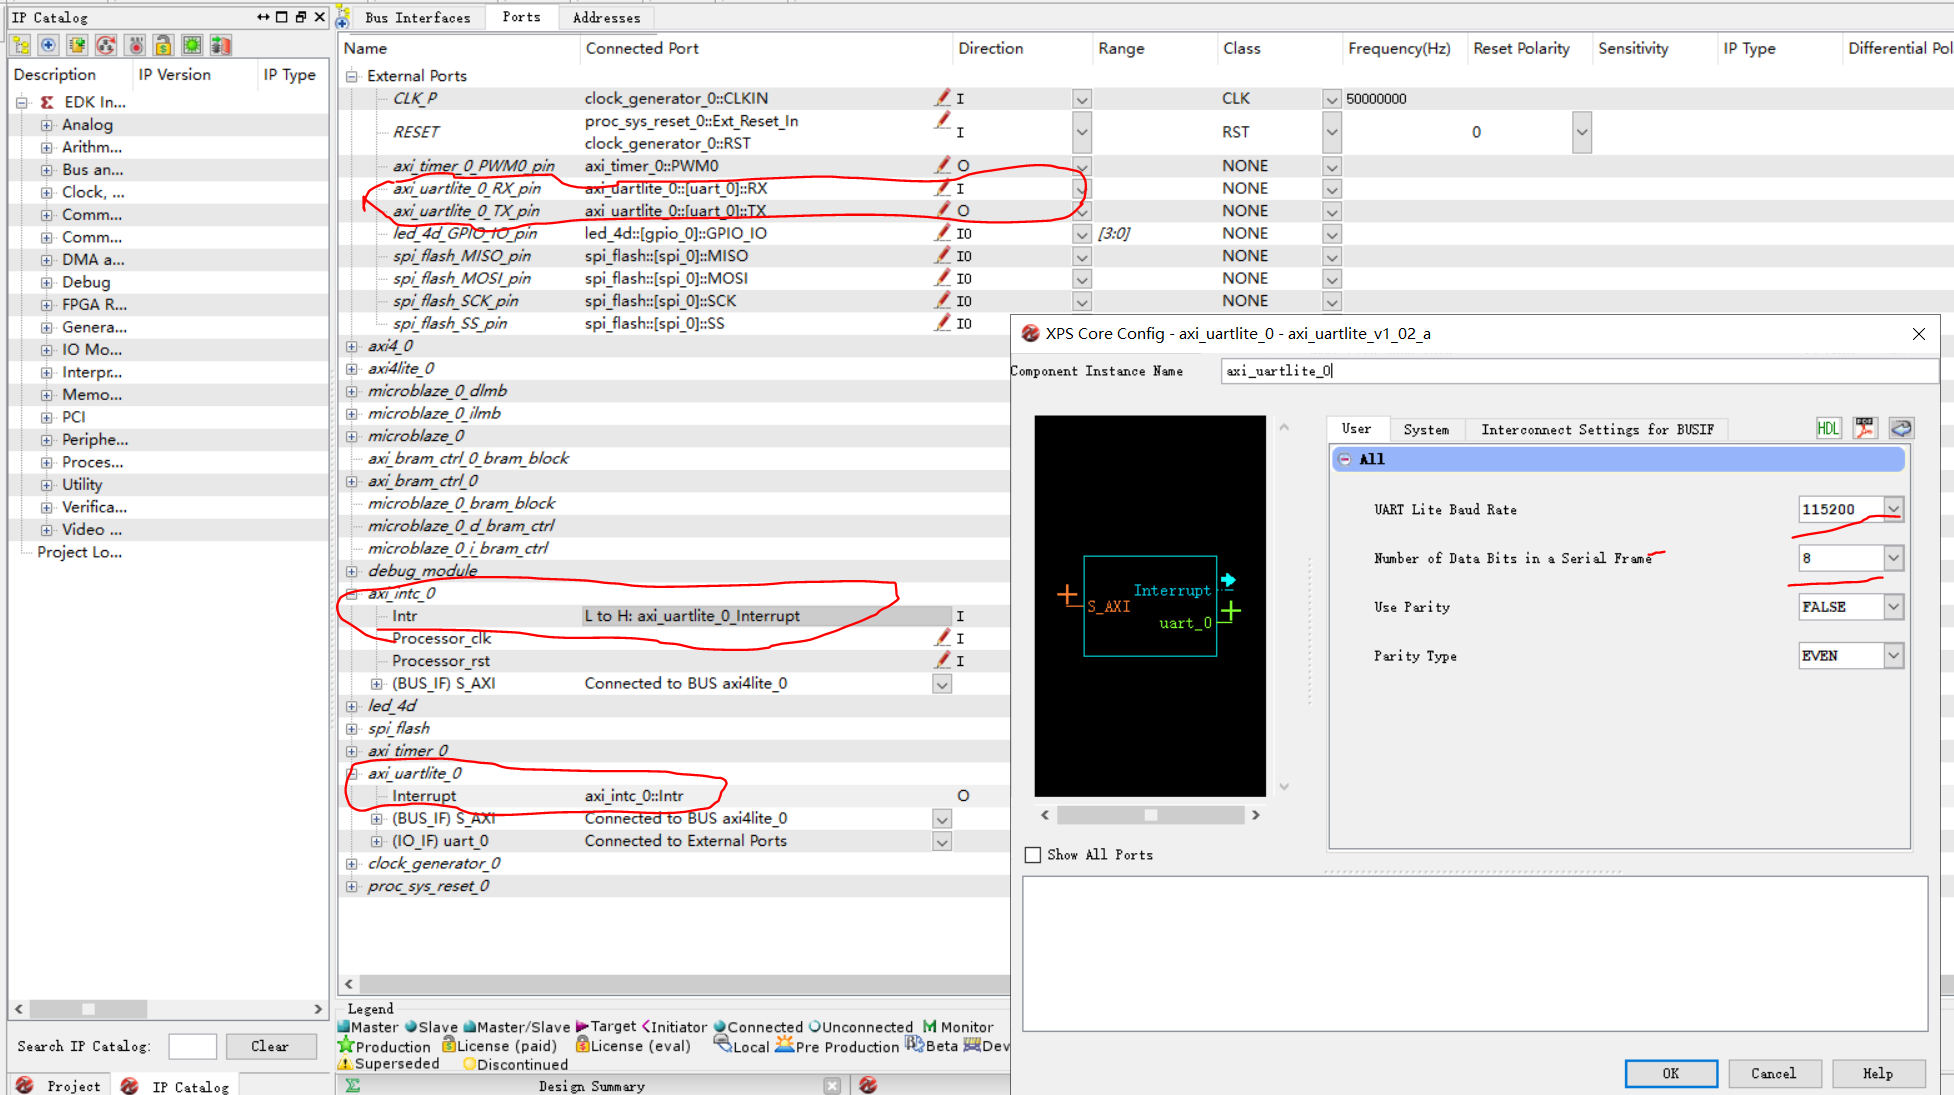Click the red-dot bug icon in IP Catalog toolbar
Image resolution: width=1954 pixels, height=1095 pixels.
click(x=136, y=45)
